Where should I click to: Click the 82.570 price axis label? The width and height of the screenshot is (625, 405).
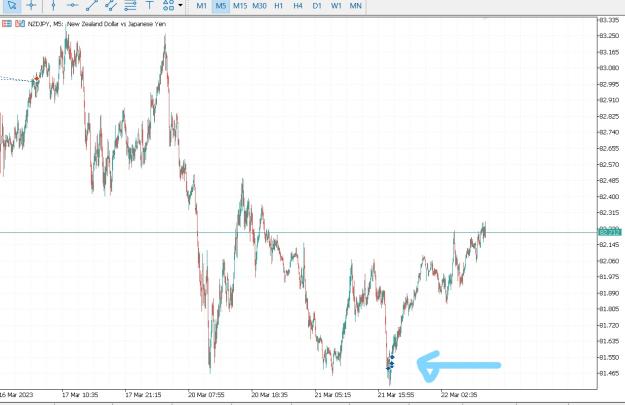click(x=609, y=165)
